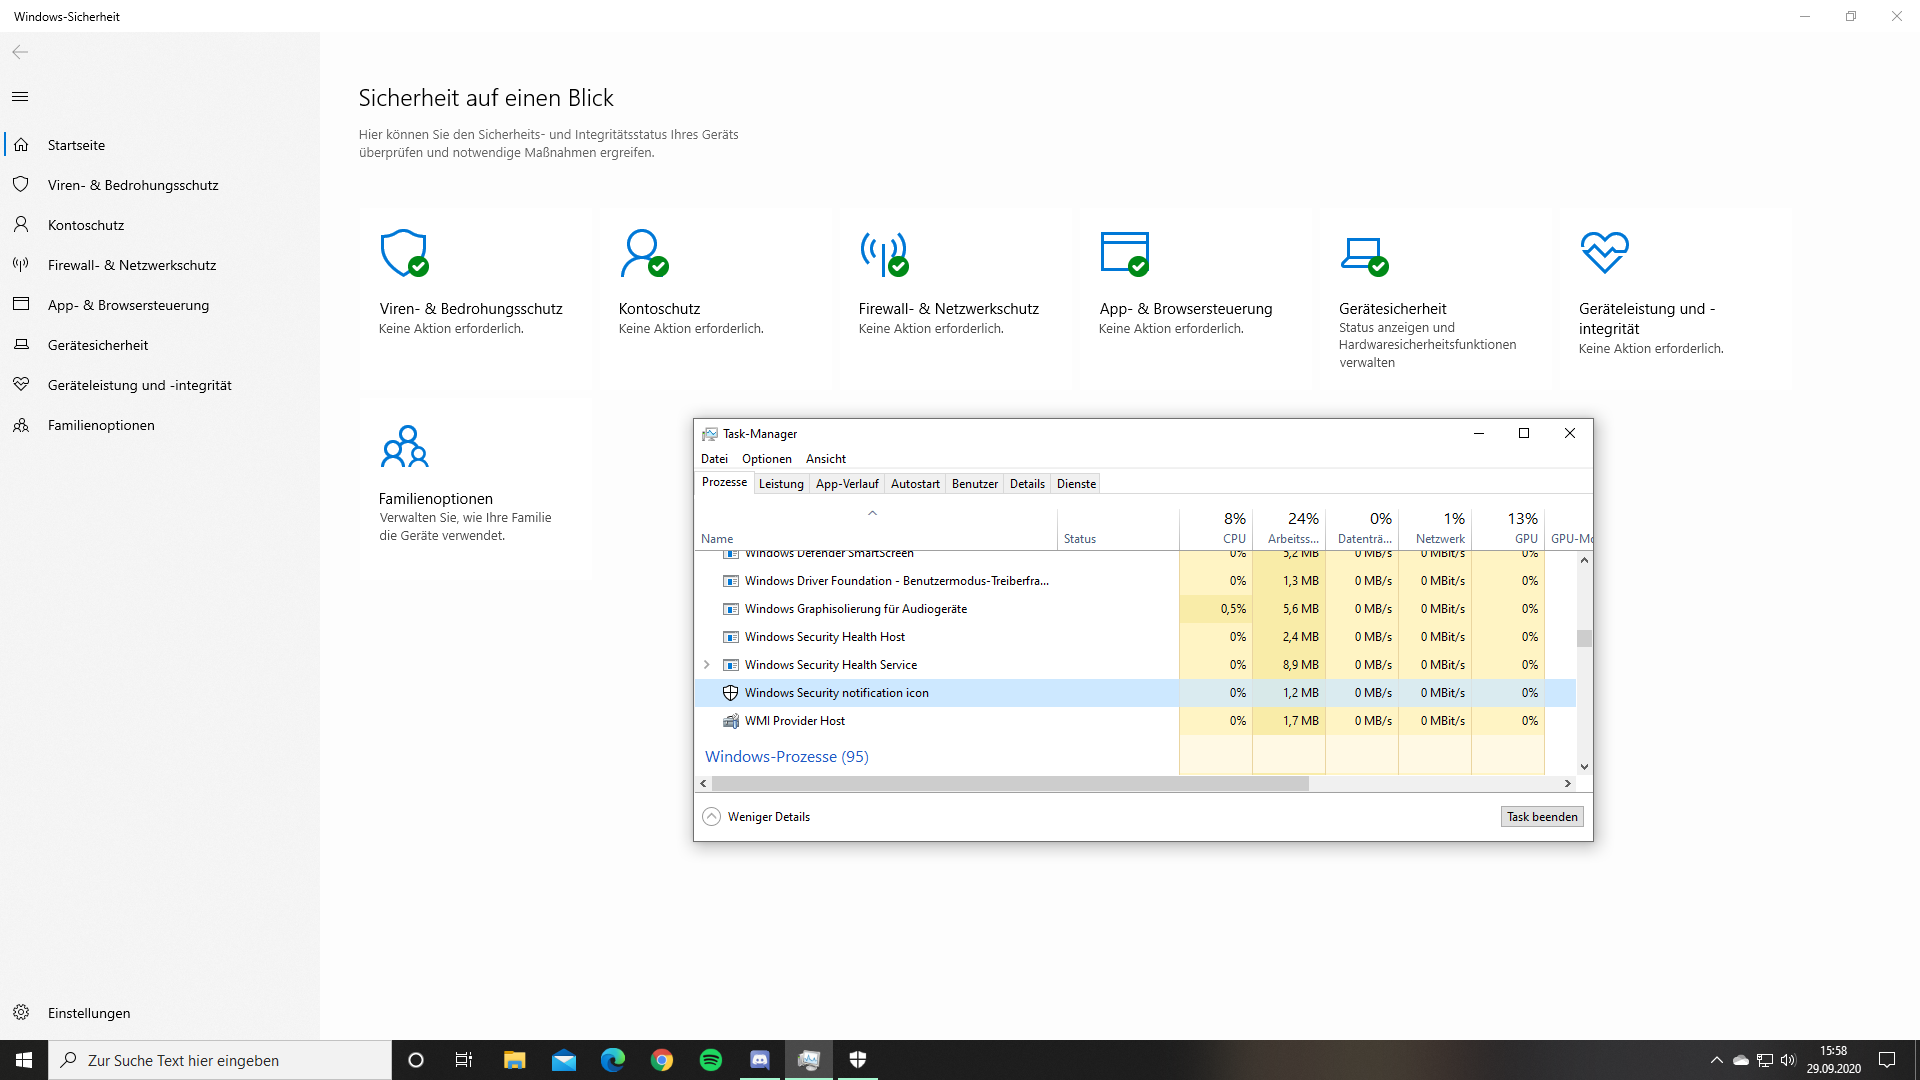Click the Windows-Prozesse (95) group heading

pyautogui.click(x=787, y=757)
